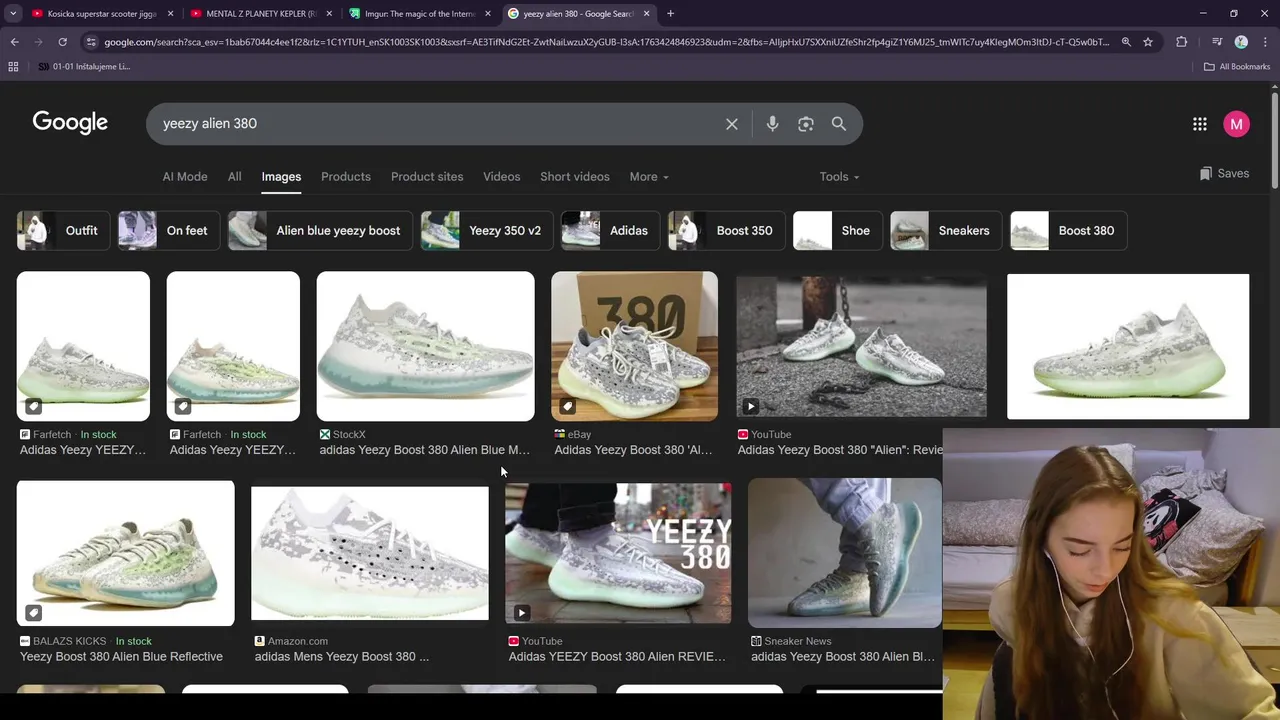Open the apps grid in bookmarks bar

13,67
